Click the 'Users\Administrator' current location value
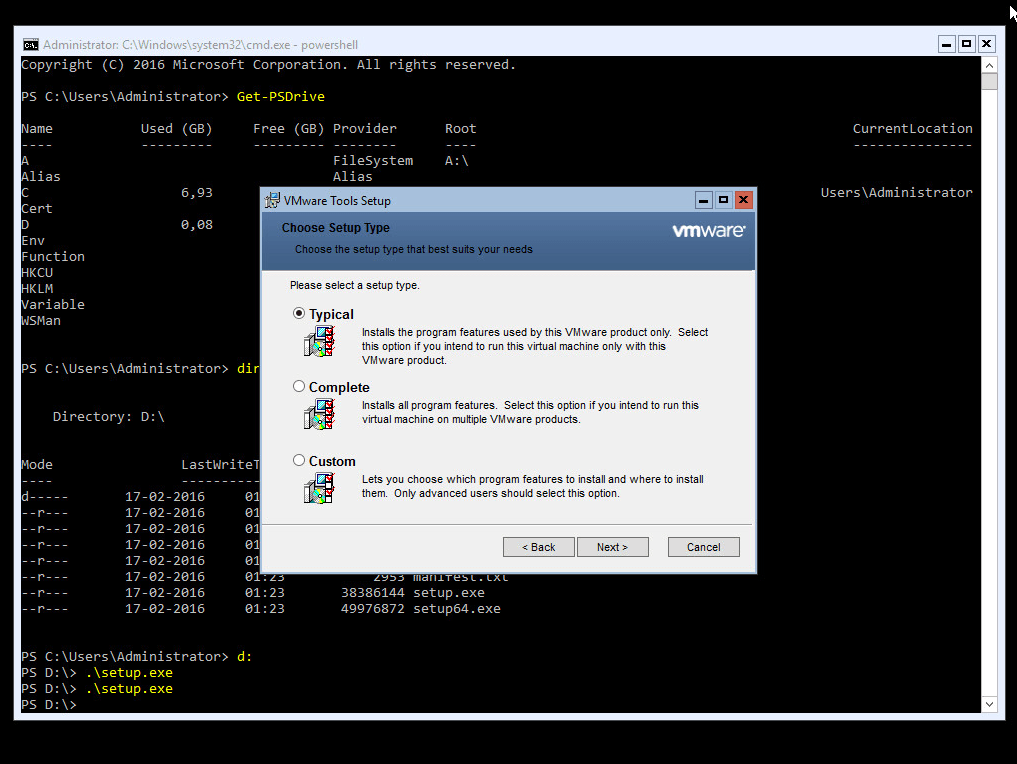The height and width of the screenshot is (764, 1017). click(x=896, y=193)
